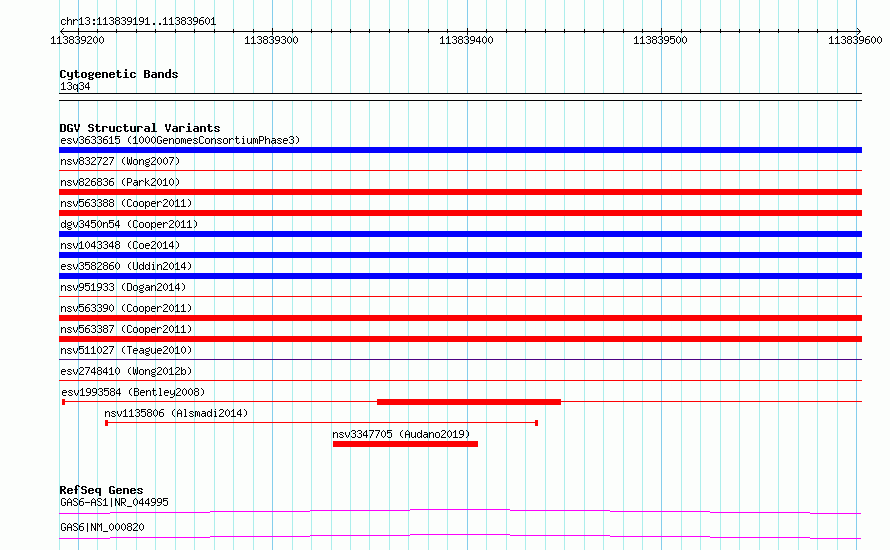Click the blue bar under esv3633615
The image size is (890, 550).
pos(460,150)
